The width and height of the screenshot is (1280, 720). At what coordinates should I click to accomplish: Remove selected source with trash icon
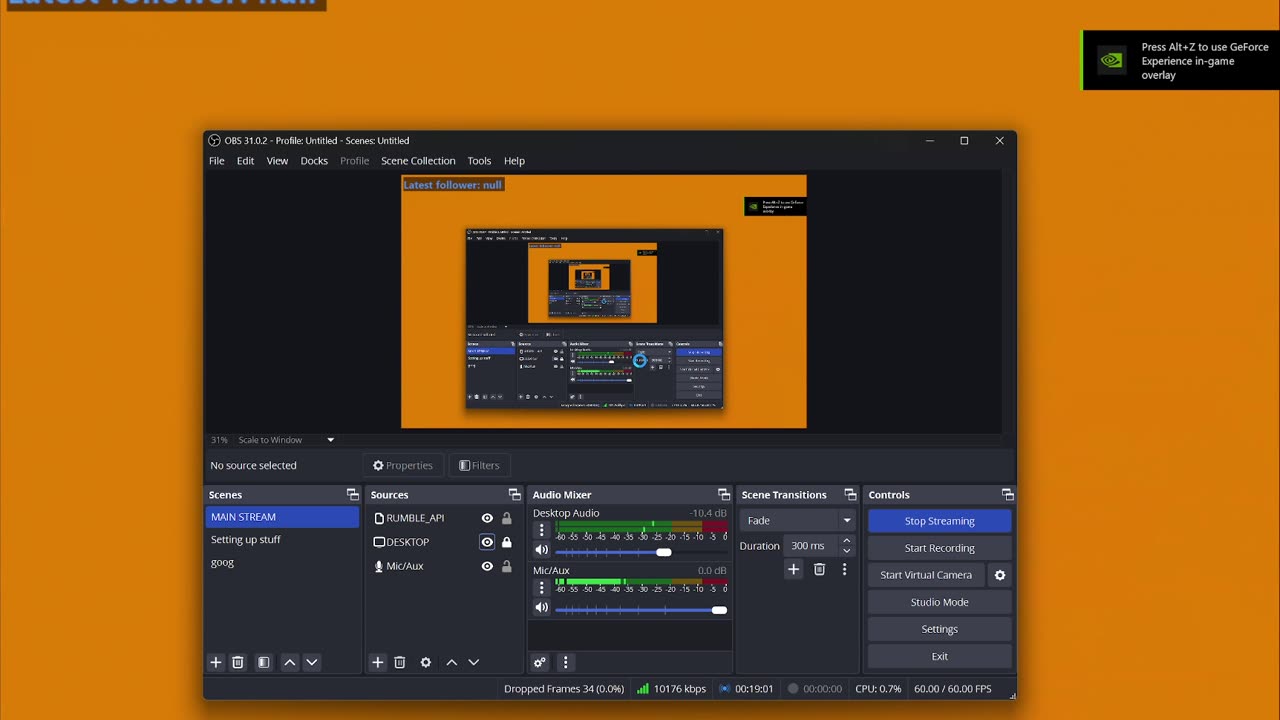tap(400, 662)
